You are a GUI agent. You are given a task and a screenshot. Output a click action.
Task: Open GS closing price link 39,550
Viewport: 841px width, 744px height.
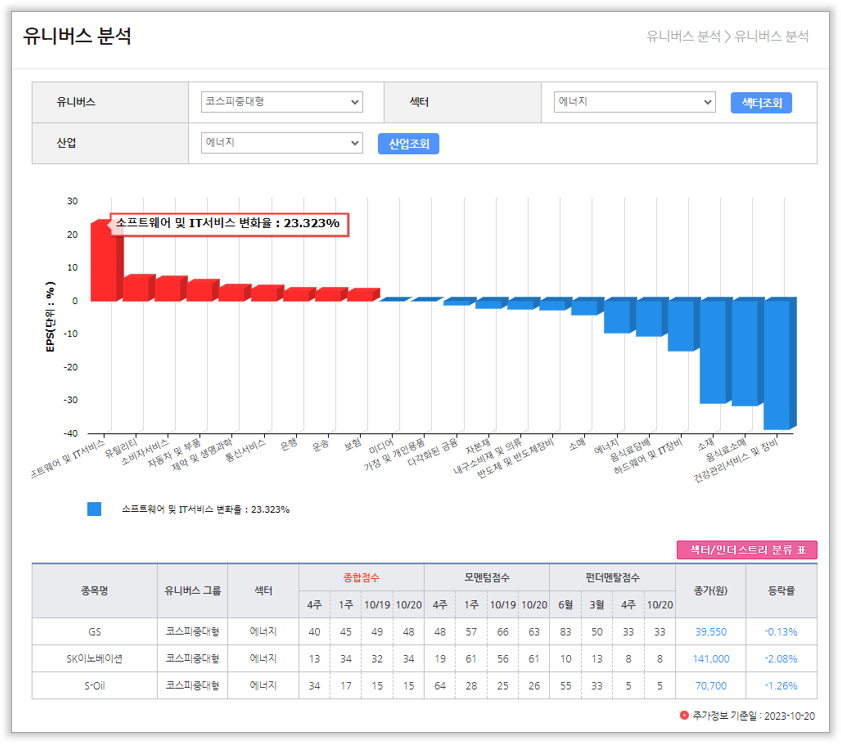(711, 632)
